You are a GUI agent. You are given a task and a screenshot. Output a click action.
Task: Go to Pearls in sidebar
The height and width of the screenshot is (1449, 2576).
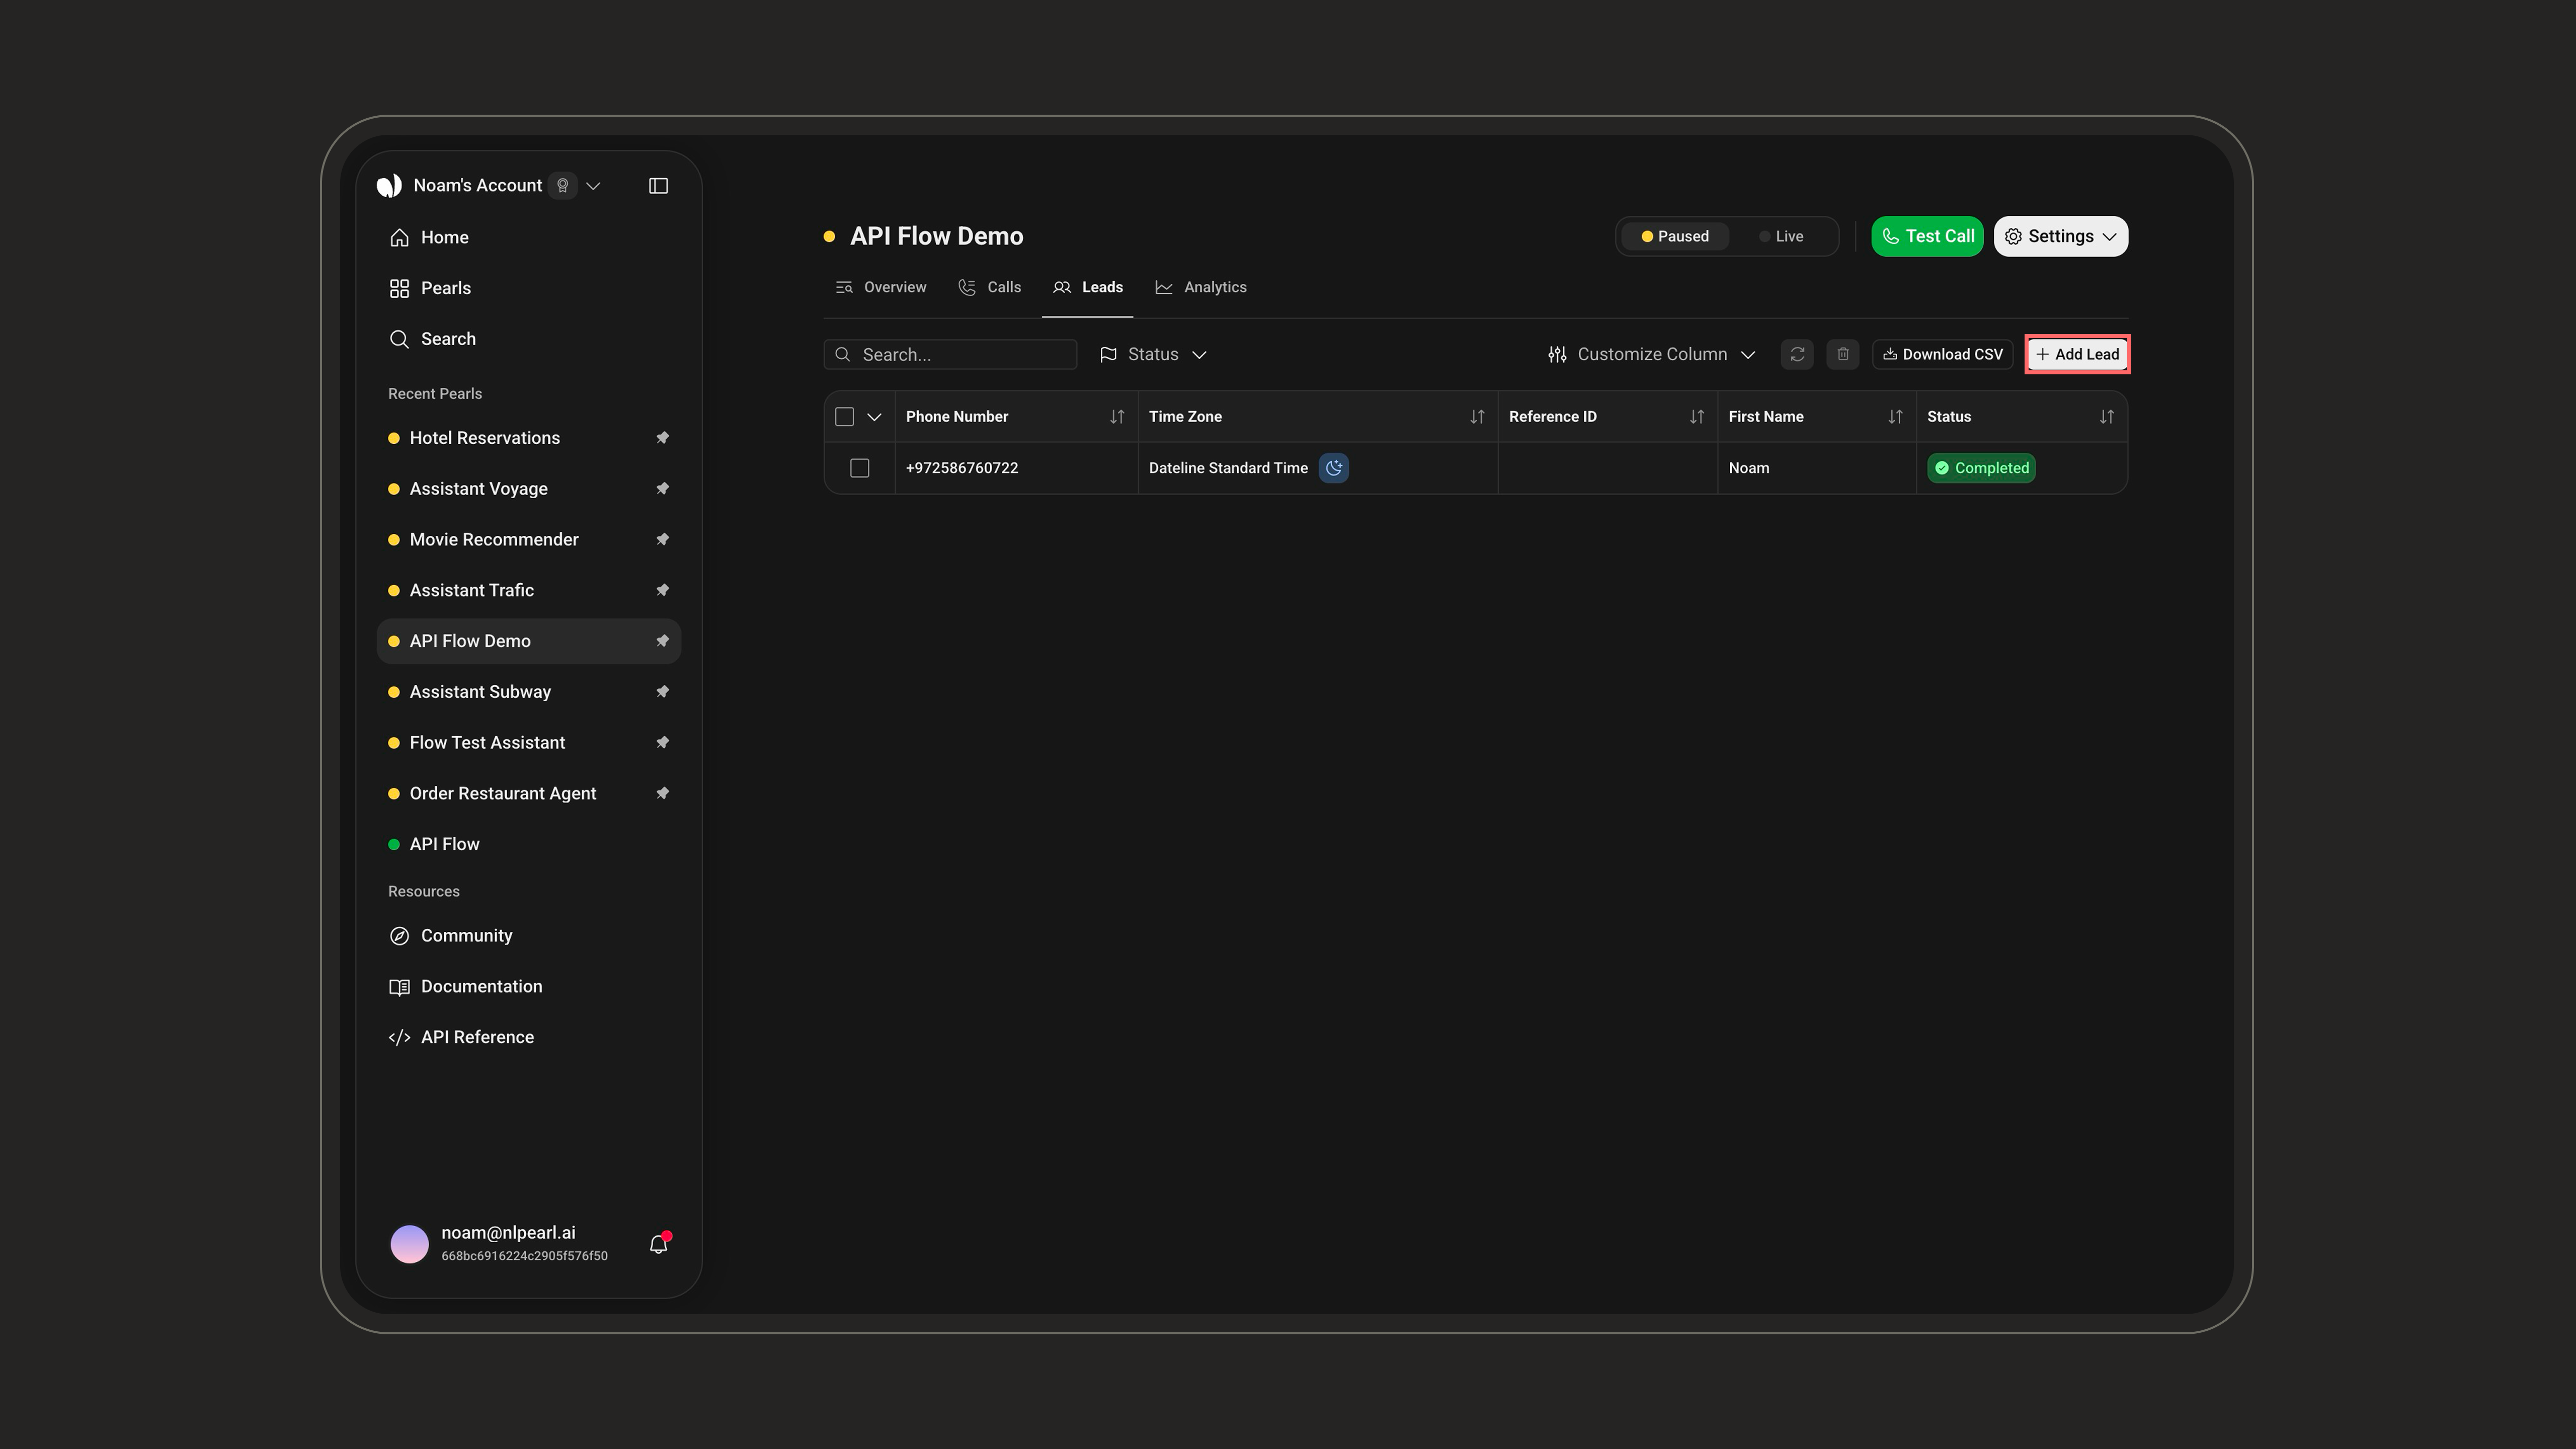coord(528,288)
